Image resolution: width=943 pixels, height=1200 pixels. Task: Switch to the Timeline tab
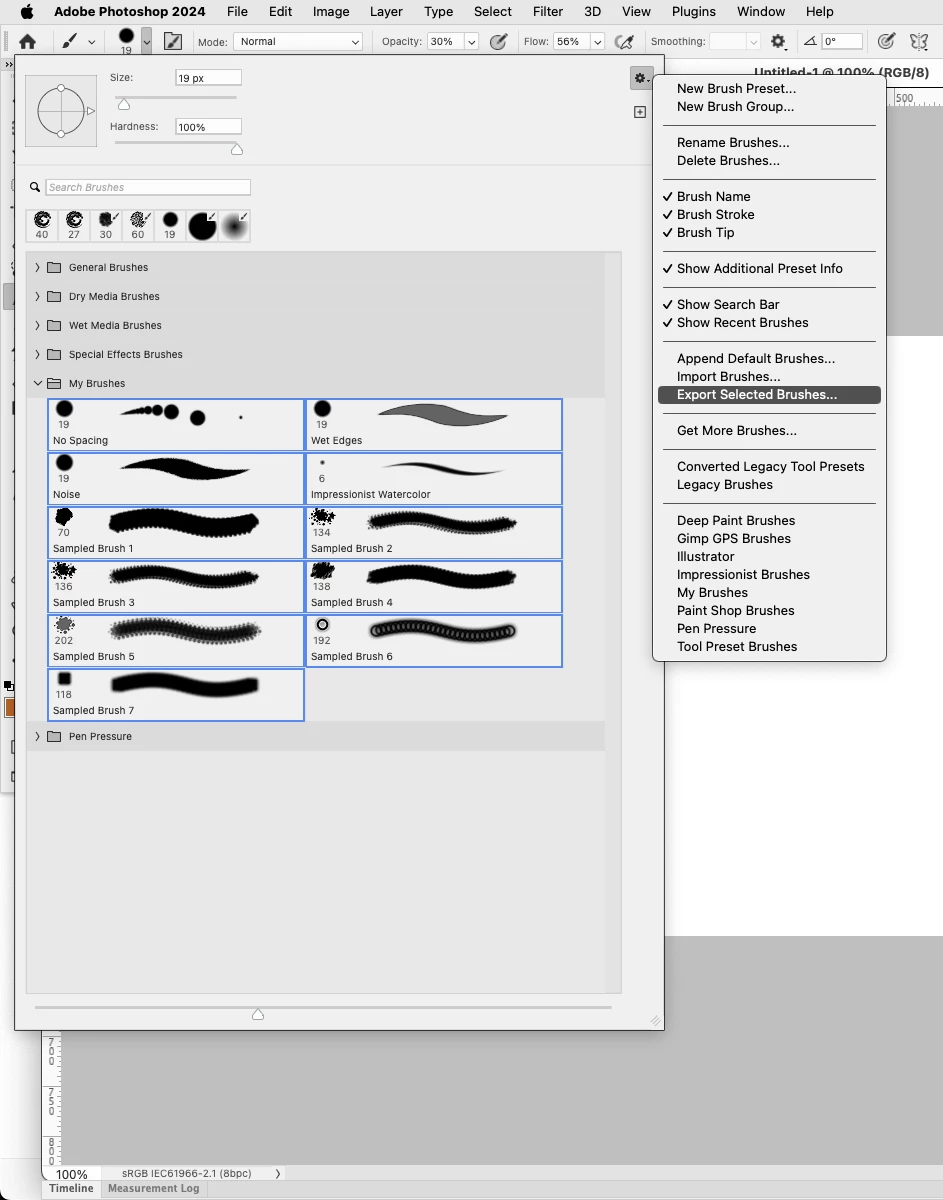pyautogui.click(x=71, y=1189)
